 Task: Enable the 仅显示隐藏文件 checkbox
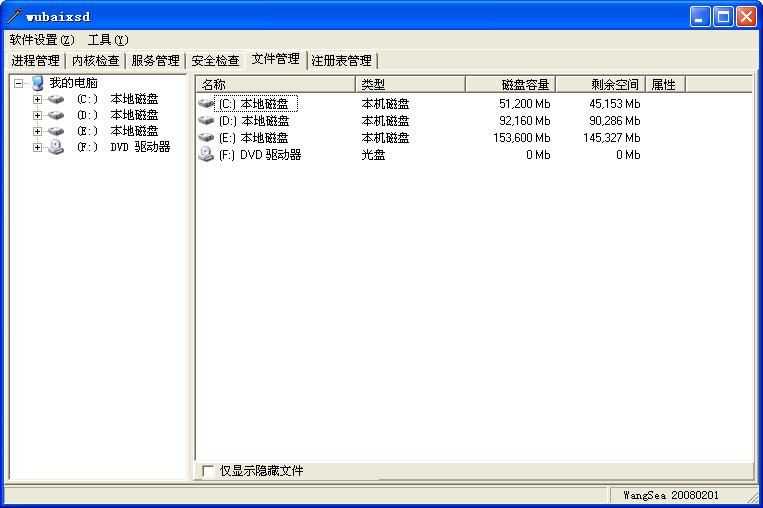click(x=208, y=470)
